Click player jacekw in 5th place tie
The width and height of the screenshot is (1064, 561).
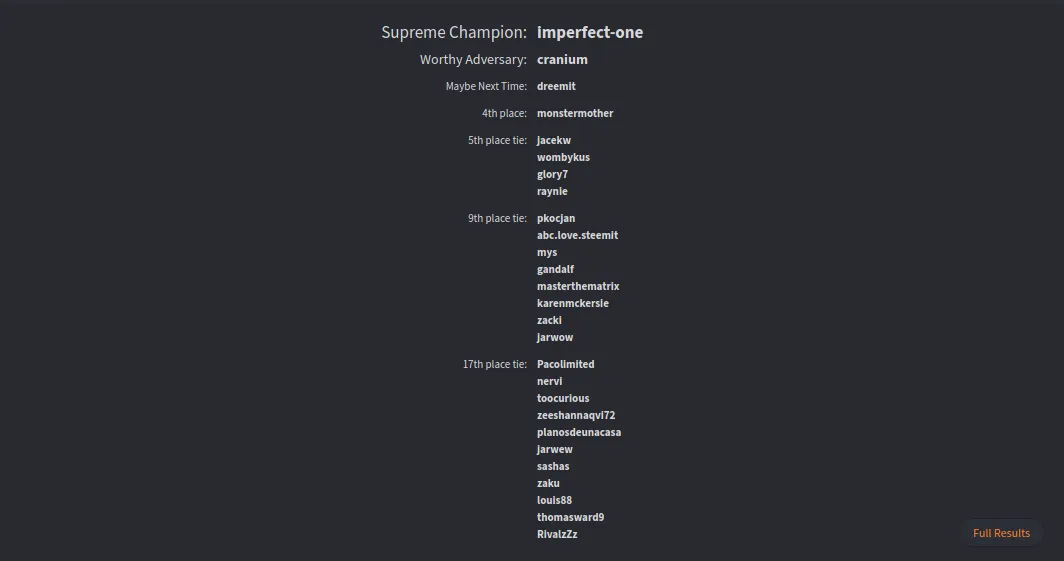tap(554, 140)
